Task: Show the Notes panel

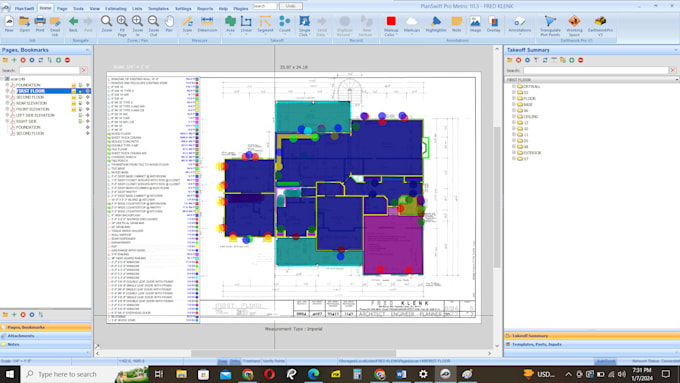Action: pos(46,344)
